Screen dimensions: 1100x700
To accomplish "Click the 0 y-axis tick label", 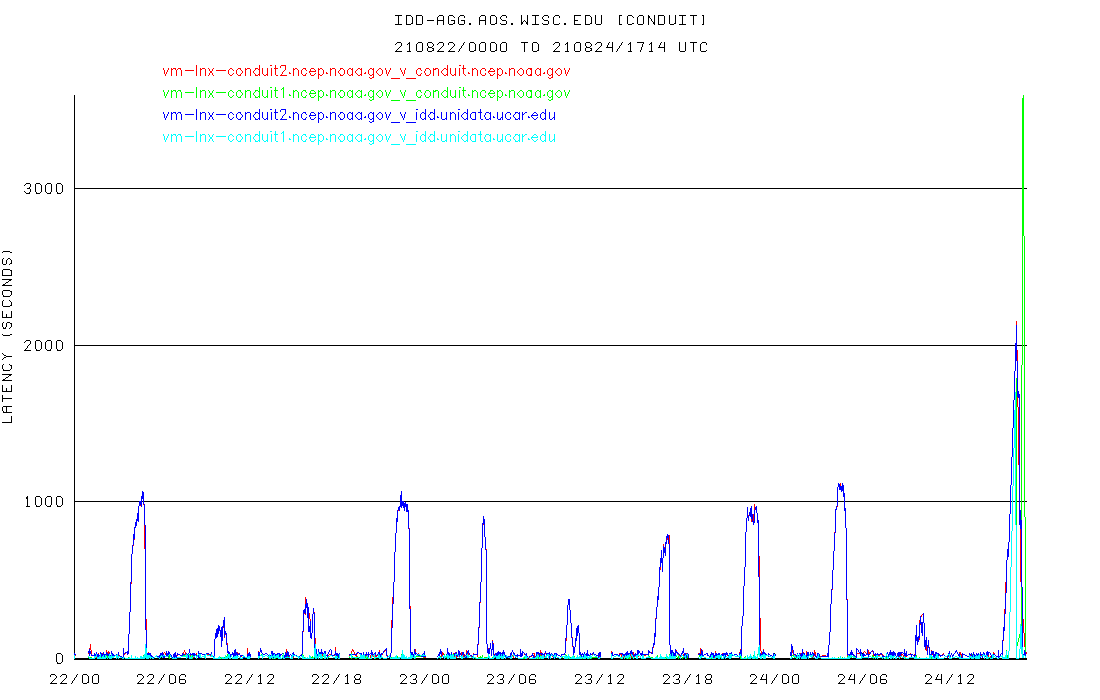I will click(x=60, y=659).
